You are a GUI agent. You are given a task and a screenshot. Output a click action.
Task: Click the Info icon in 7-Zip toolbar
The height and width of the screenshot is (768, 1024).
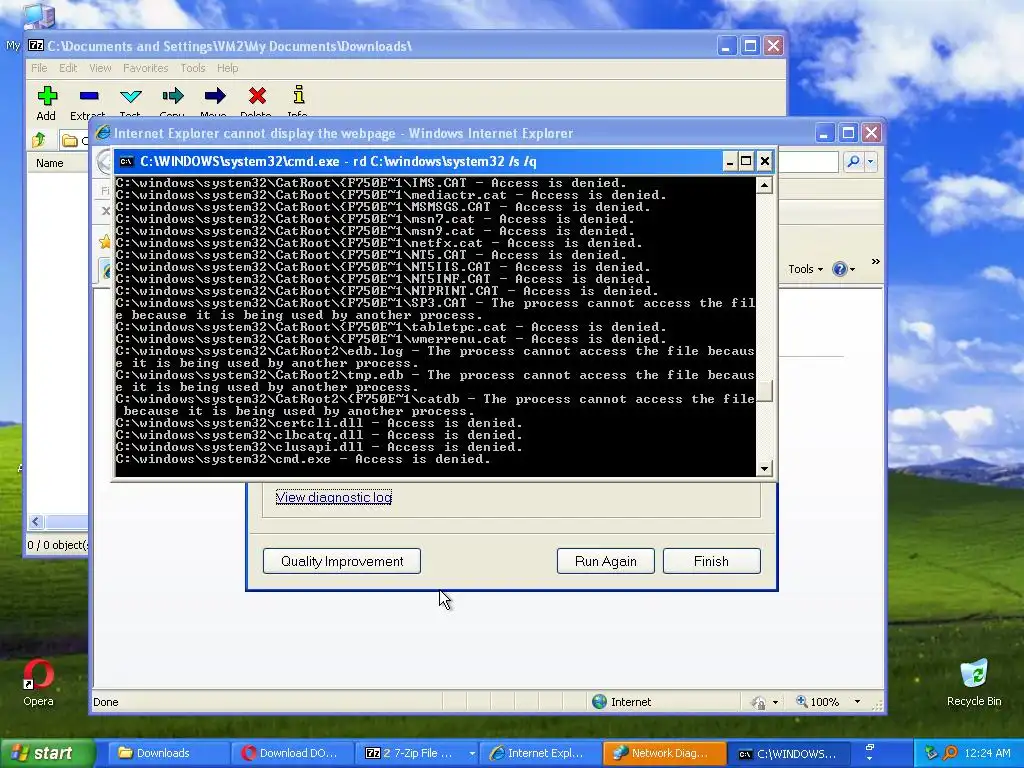[x=298, y=95]
